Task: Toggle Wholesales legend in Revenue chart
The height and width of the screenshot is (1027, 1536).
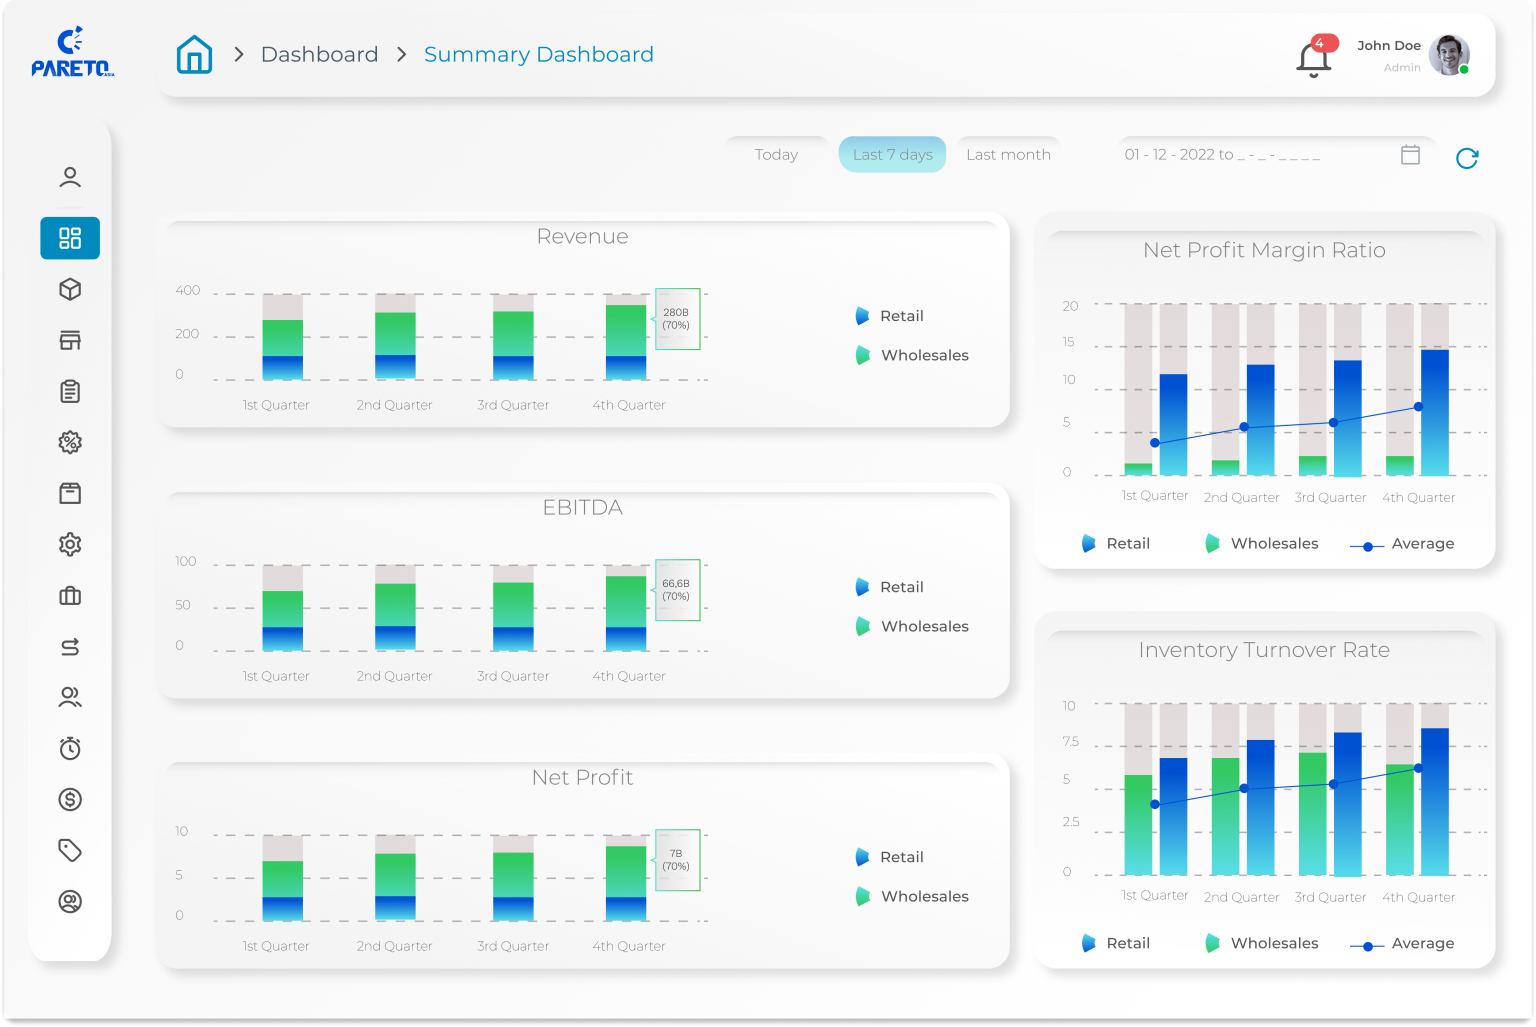Action: click(x=912, y=355)
